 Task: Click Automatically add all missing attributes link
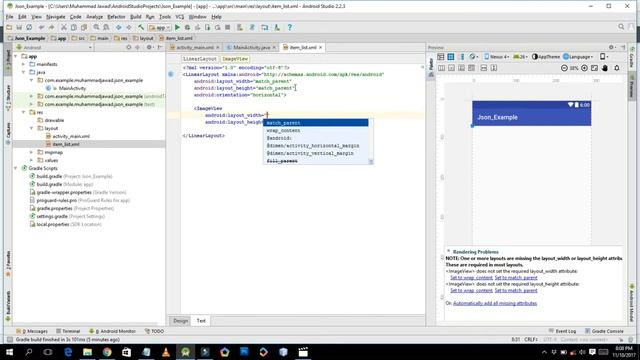pyautogui.click(x=495, y=303)
